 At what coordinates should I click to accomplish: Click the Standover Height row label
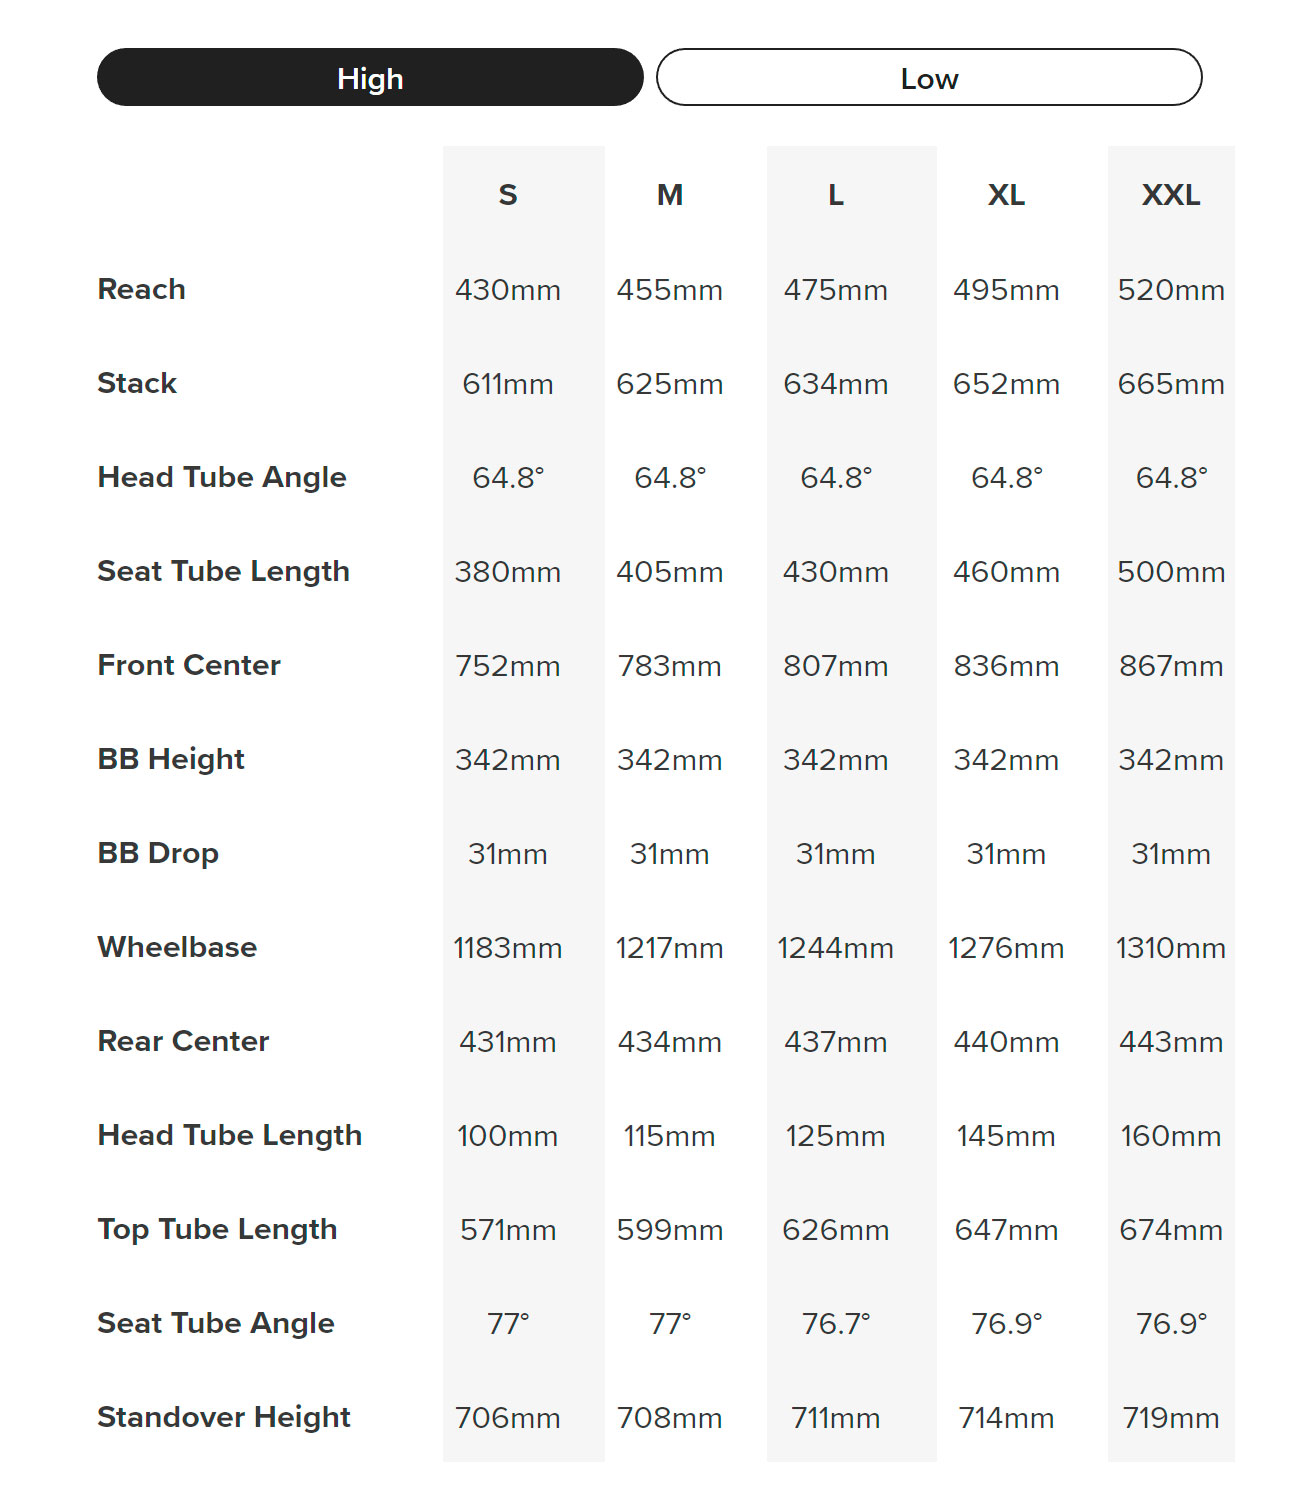(x=224, y=1418)
